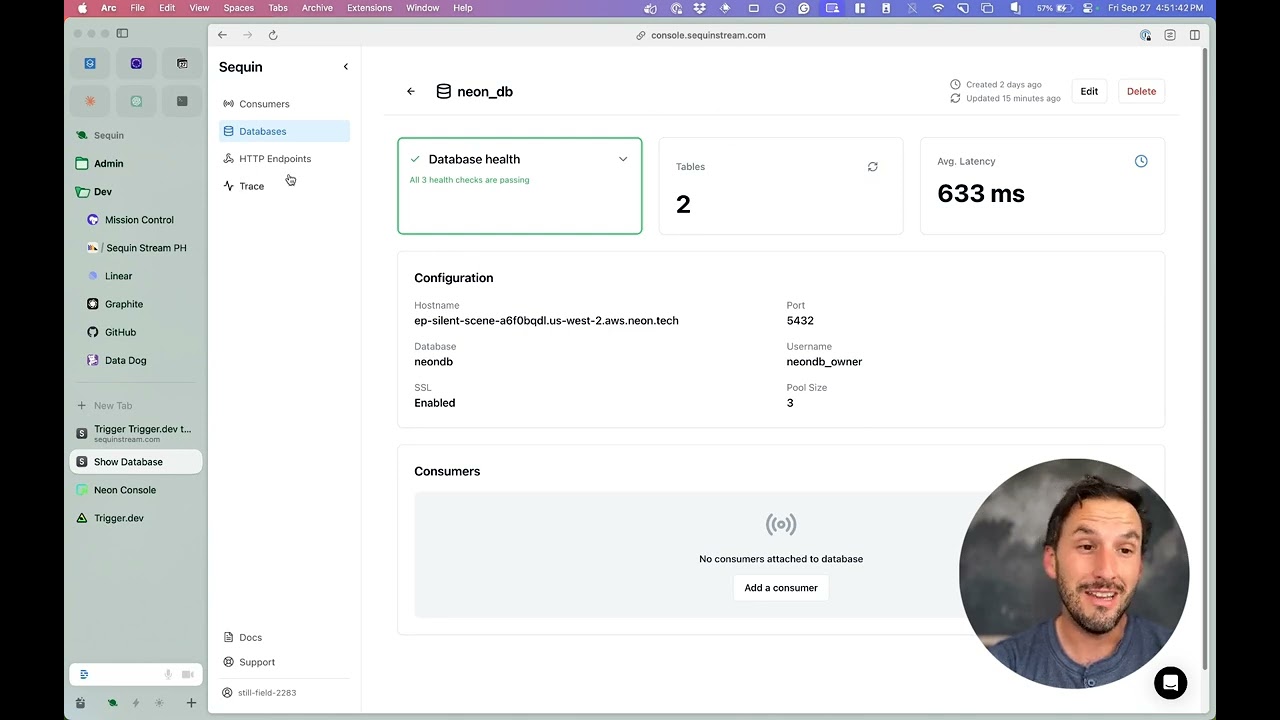Click the page scrollbar at the right edge of the Sequin window

[x=1204, y=360]
